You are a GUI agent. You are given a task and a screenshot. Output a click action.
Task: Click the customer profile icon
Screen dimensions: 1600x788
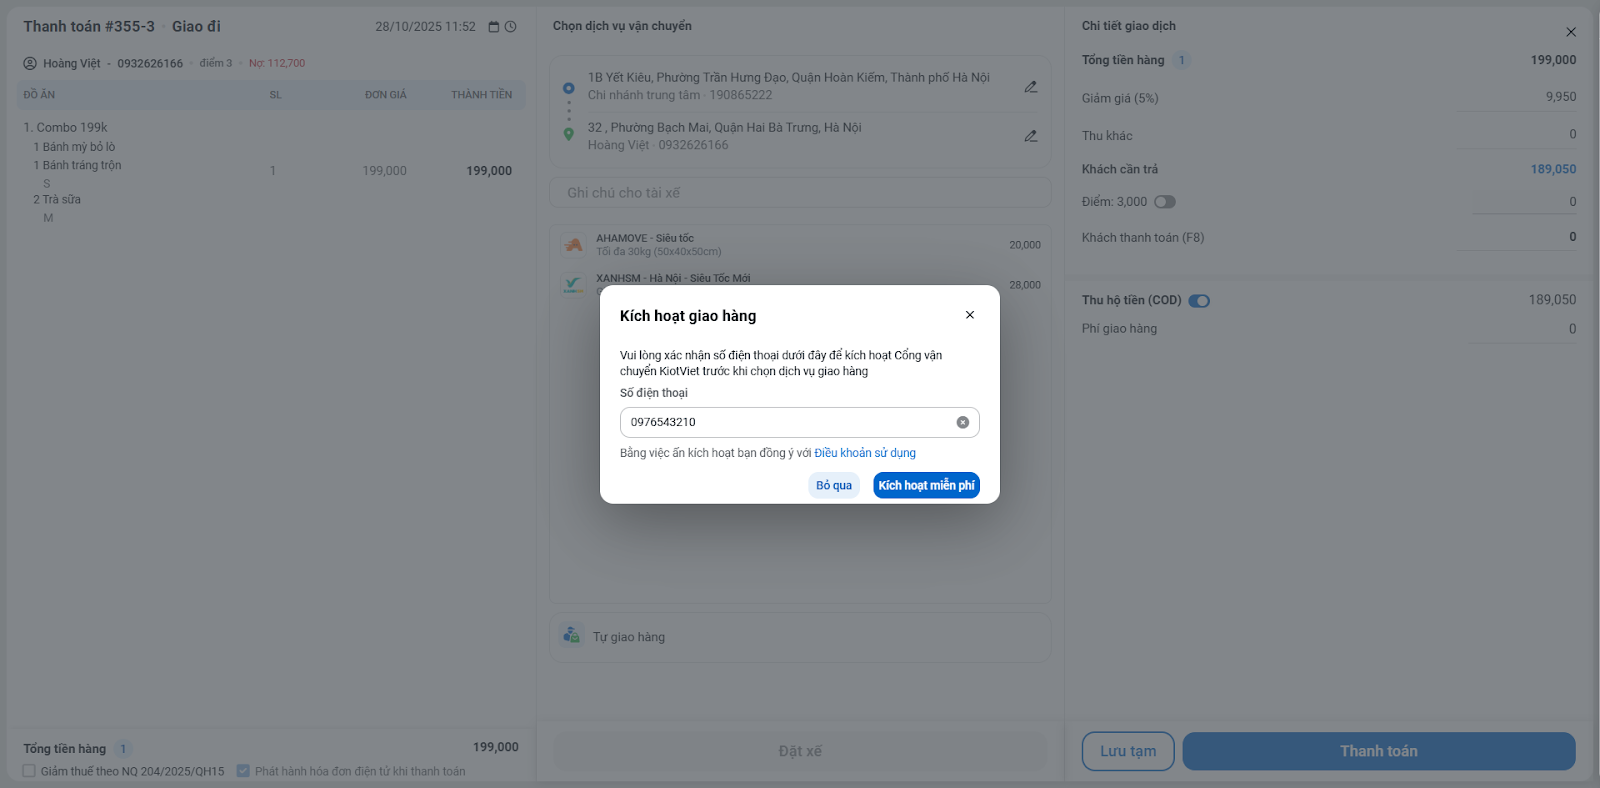coord(30,63)
